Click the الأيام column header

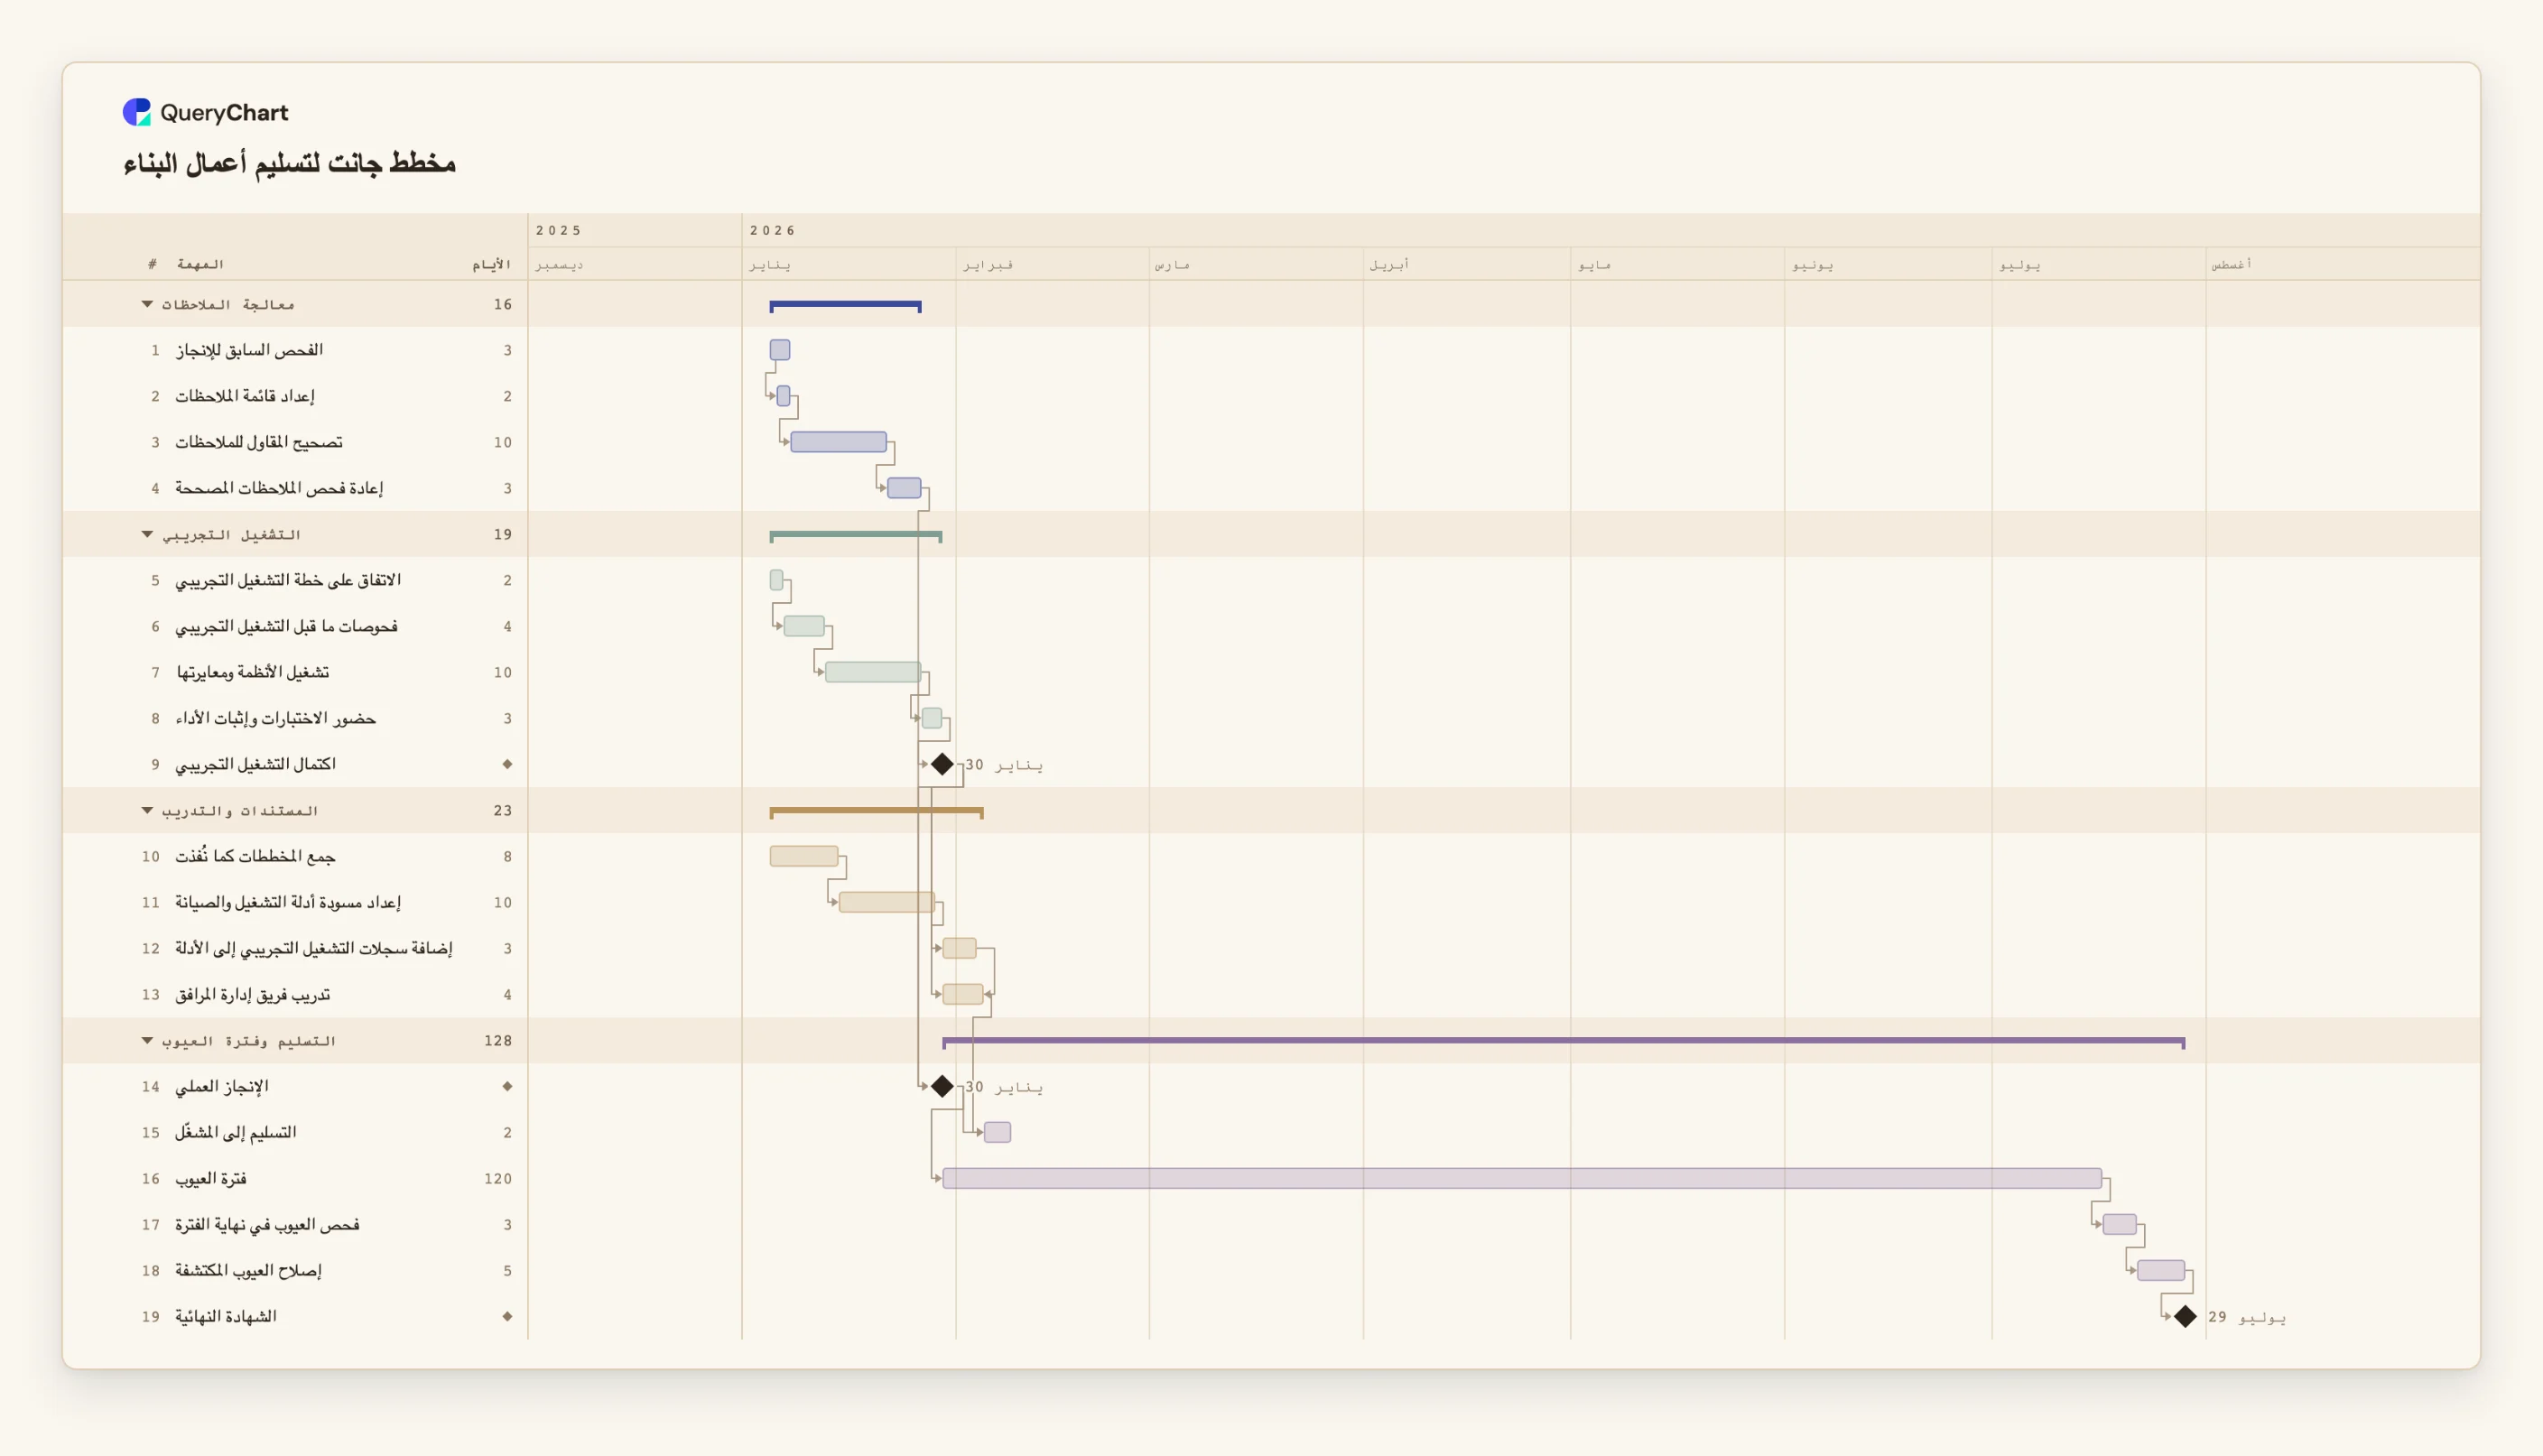point(491,264)
